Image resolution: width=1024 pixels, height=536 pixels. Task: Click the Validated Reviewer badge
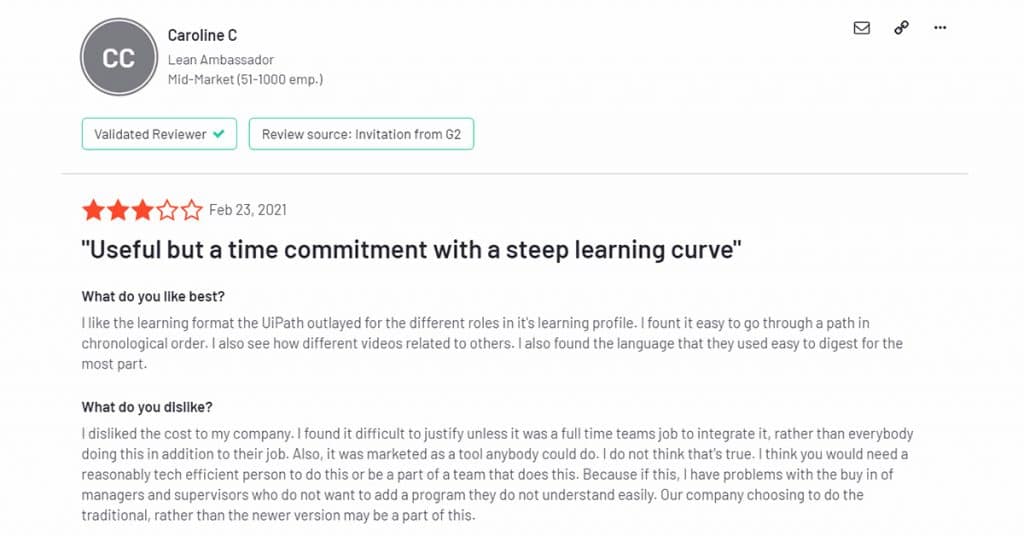[159, 134]
